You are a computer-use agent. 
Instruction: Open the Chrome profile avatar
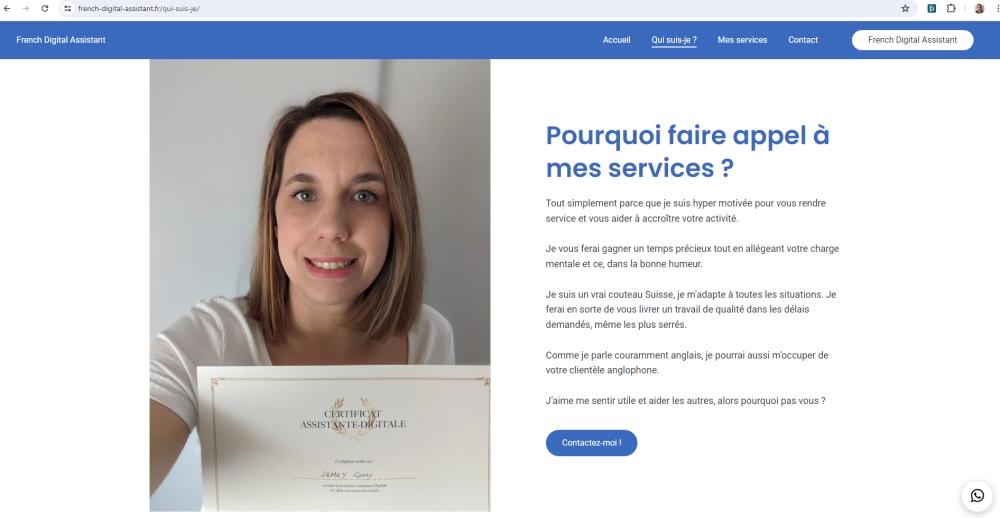(979, 8)
